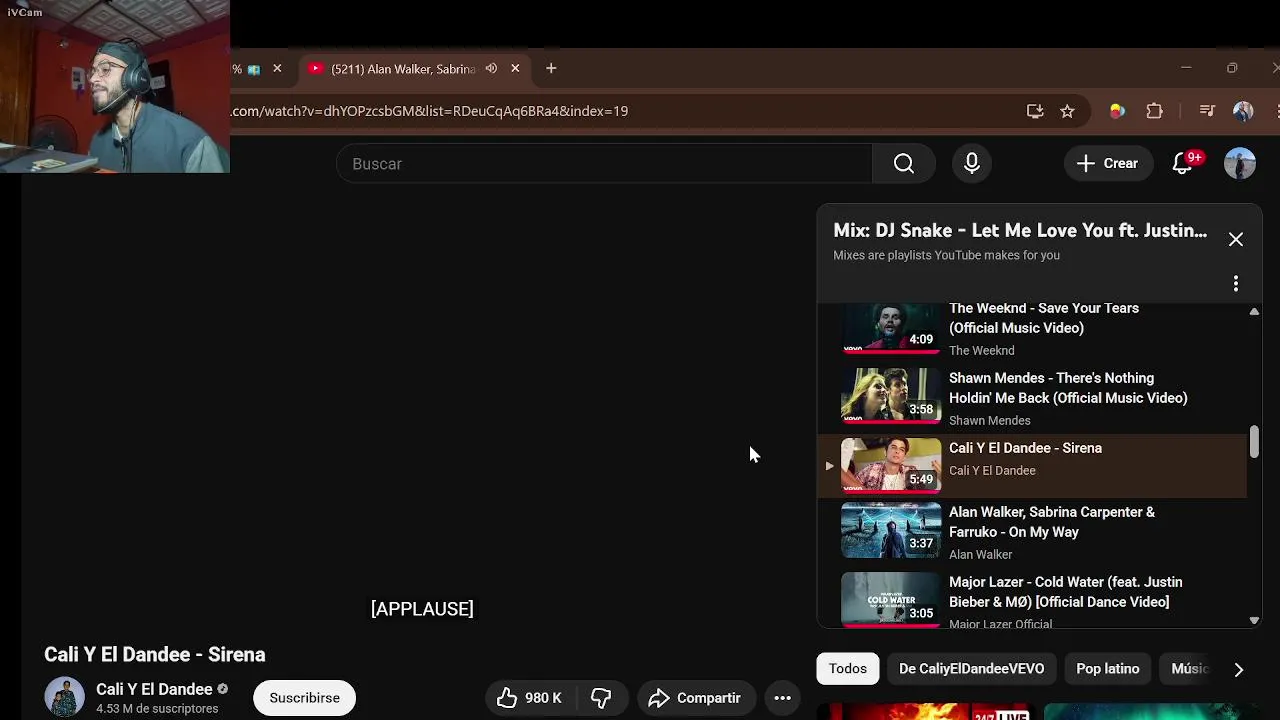Open notifications bell with 9+ badge
Viewport: 1280px width, 720px height.
coord(1183,164)
